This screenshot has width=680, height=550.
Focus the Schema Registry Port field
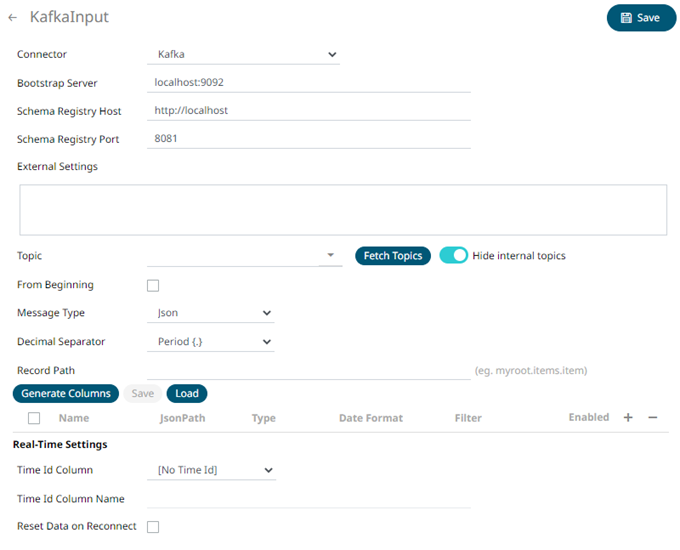point(310,139)
